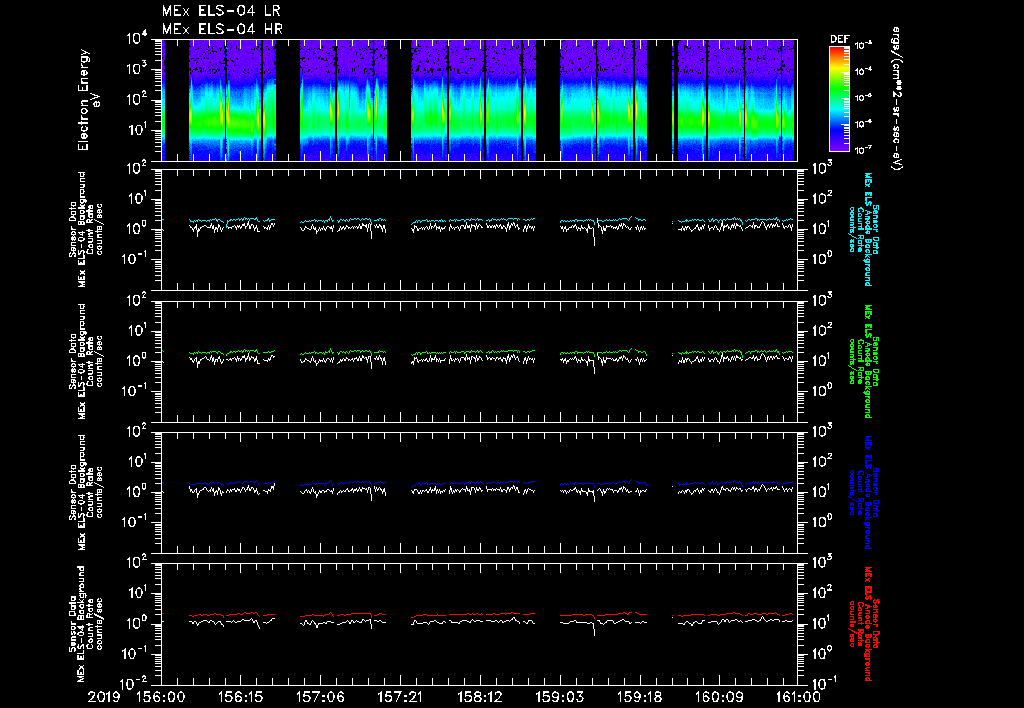Click the DEF rainbow color bar

point(840,99)
